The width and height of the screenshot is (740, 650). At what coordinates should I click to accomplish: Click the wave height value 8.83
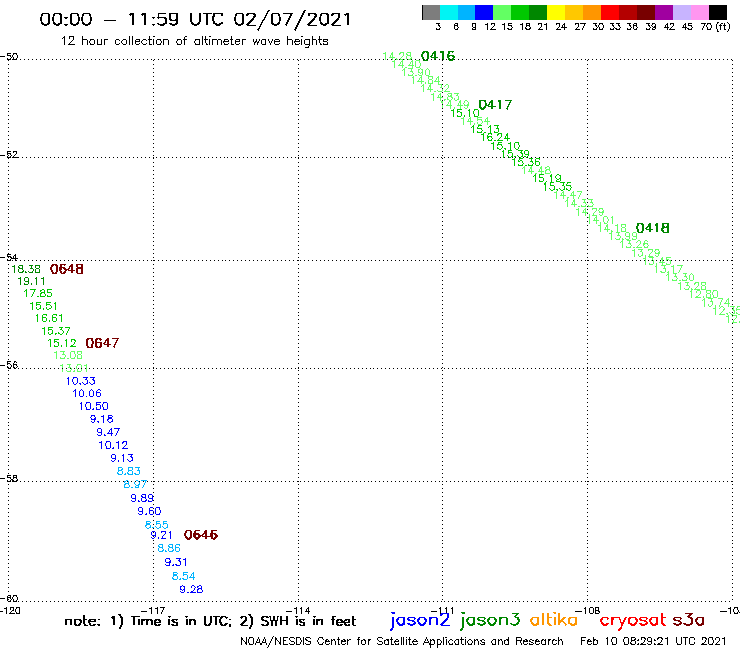(128, 471)
